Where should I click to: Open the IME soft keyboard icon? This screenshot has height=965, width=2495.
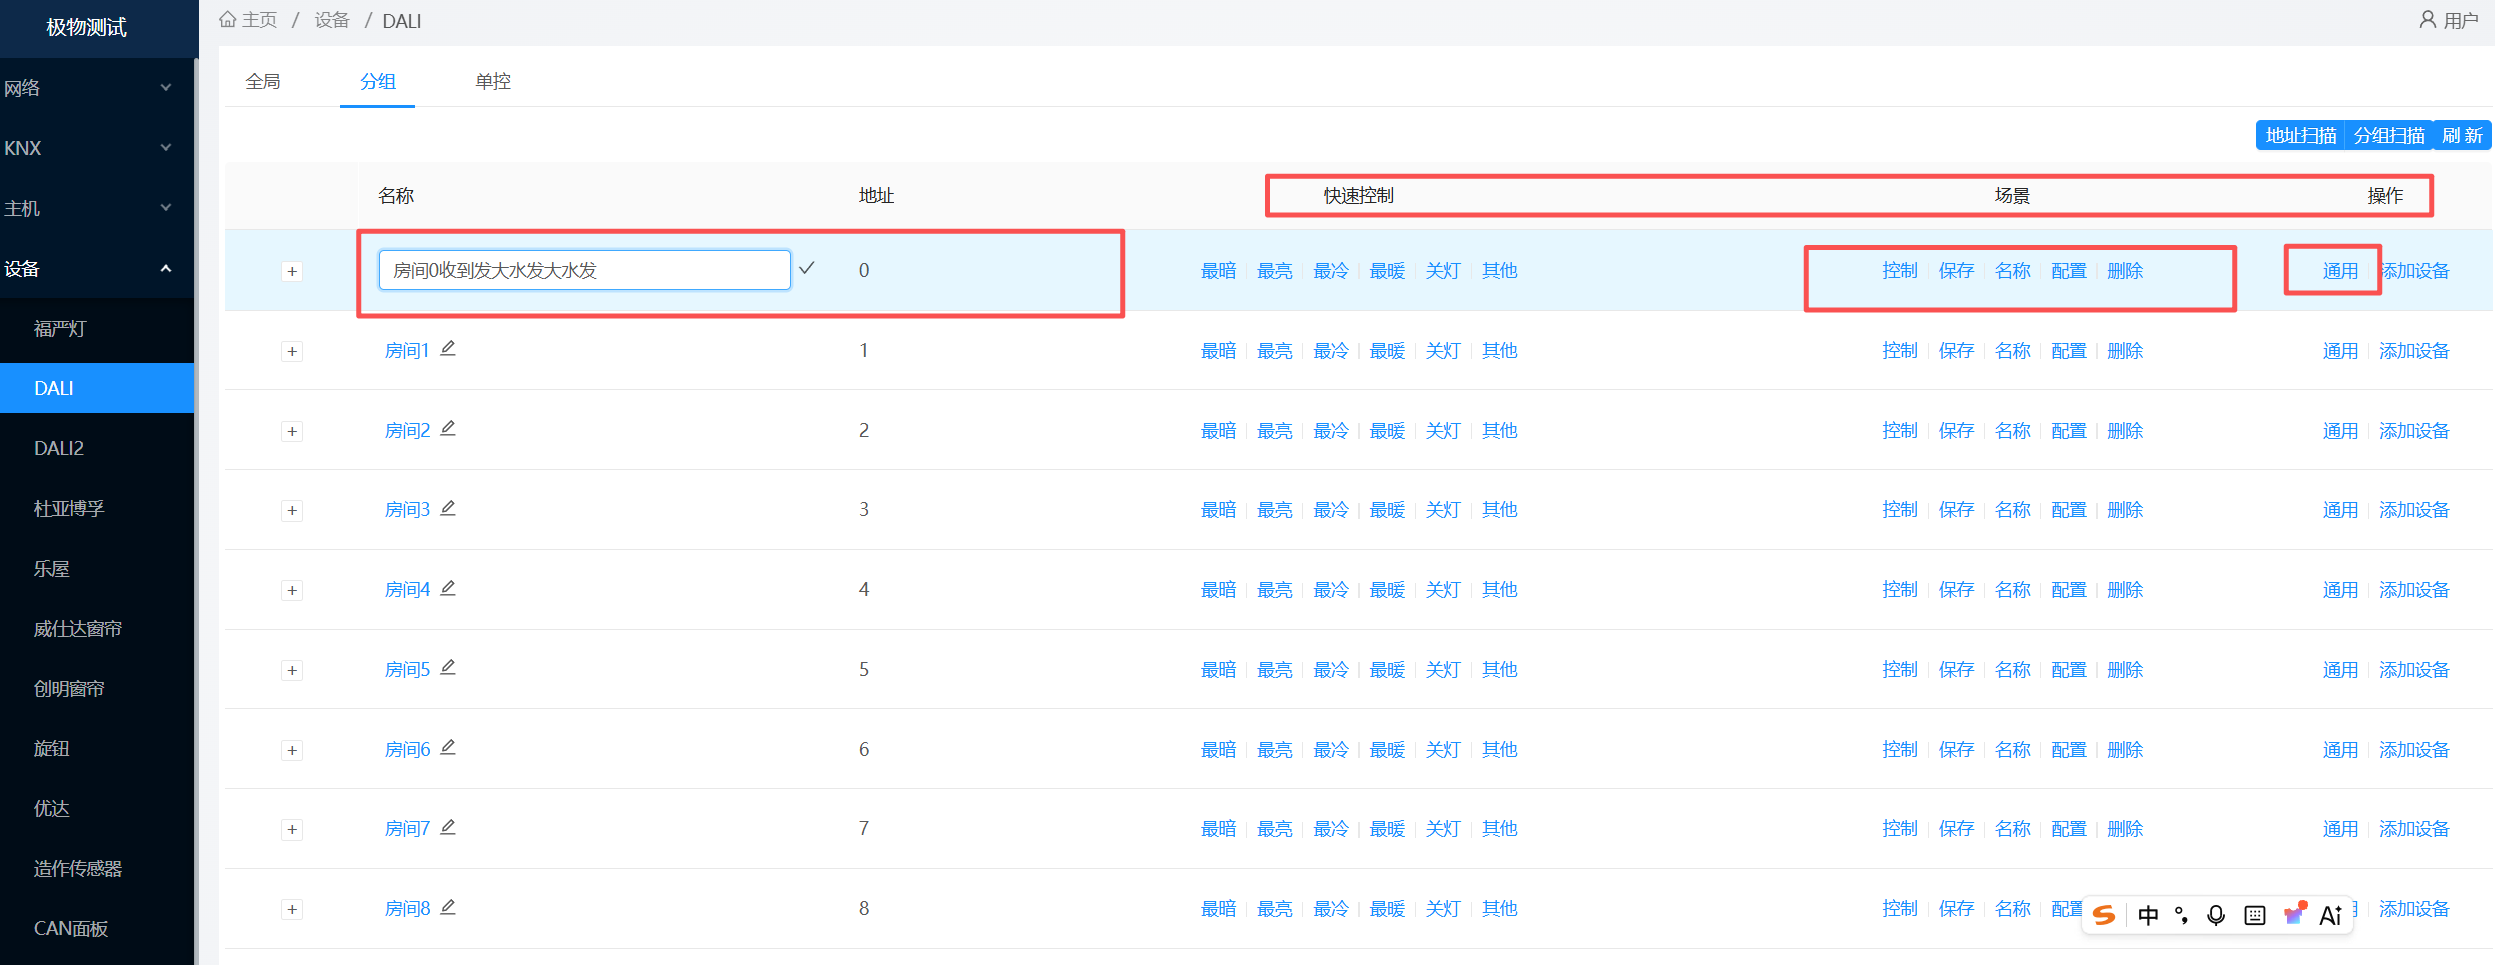(2255, 915)
